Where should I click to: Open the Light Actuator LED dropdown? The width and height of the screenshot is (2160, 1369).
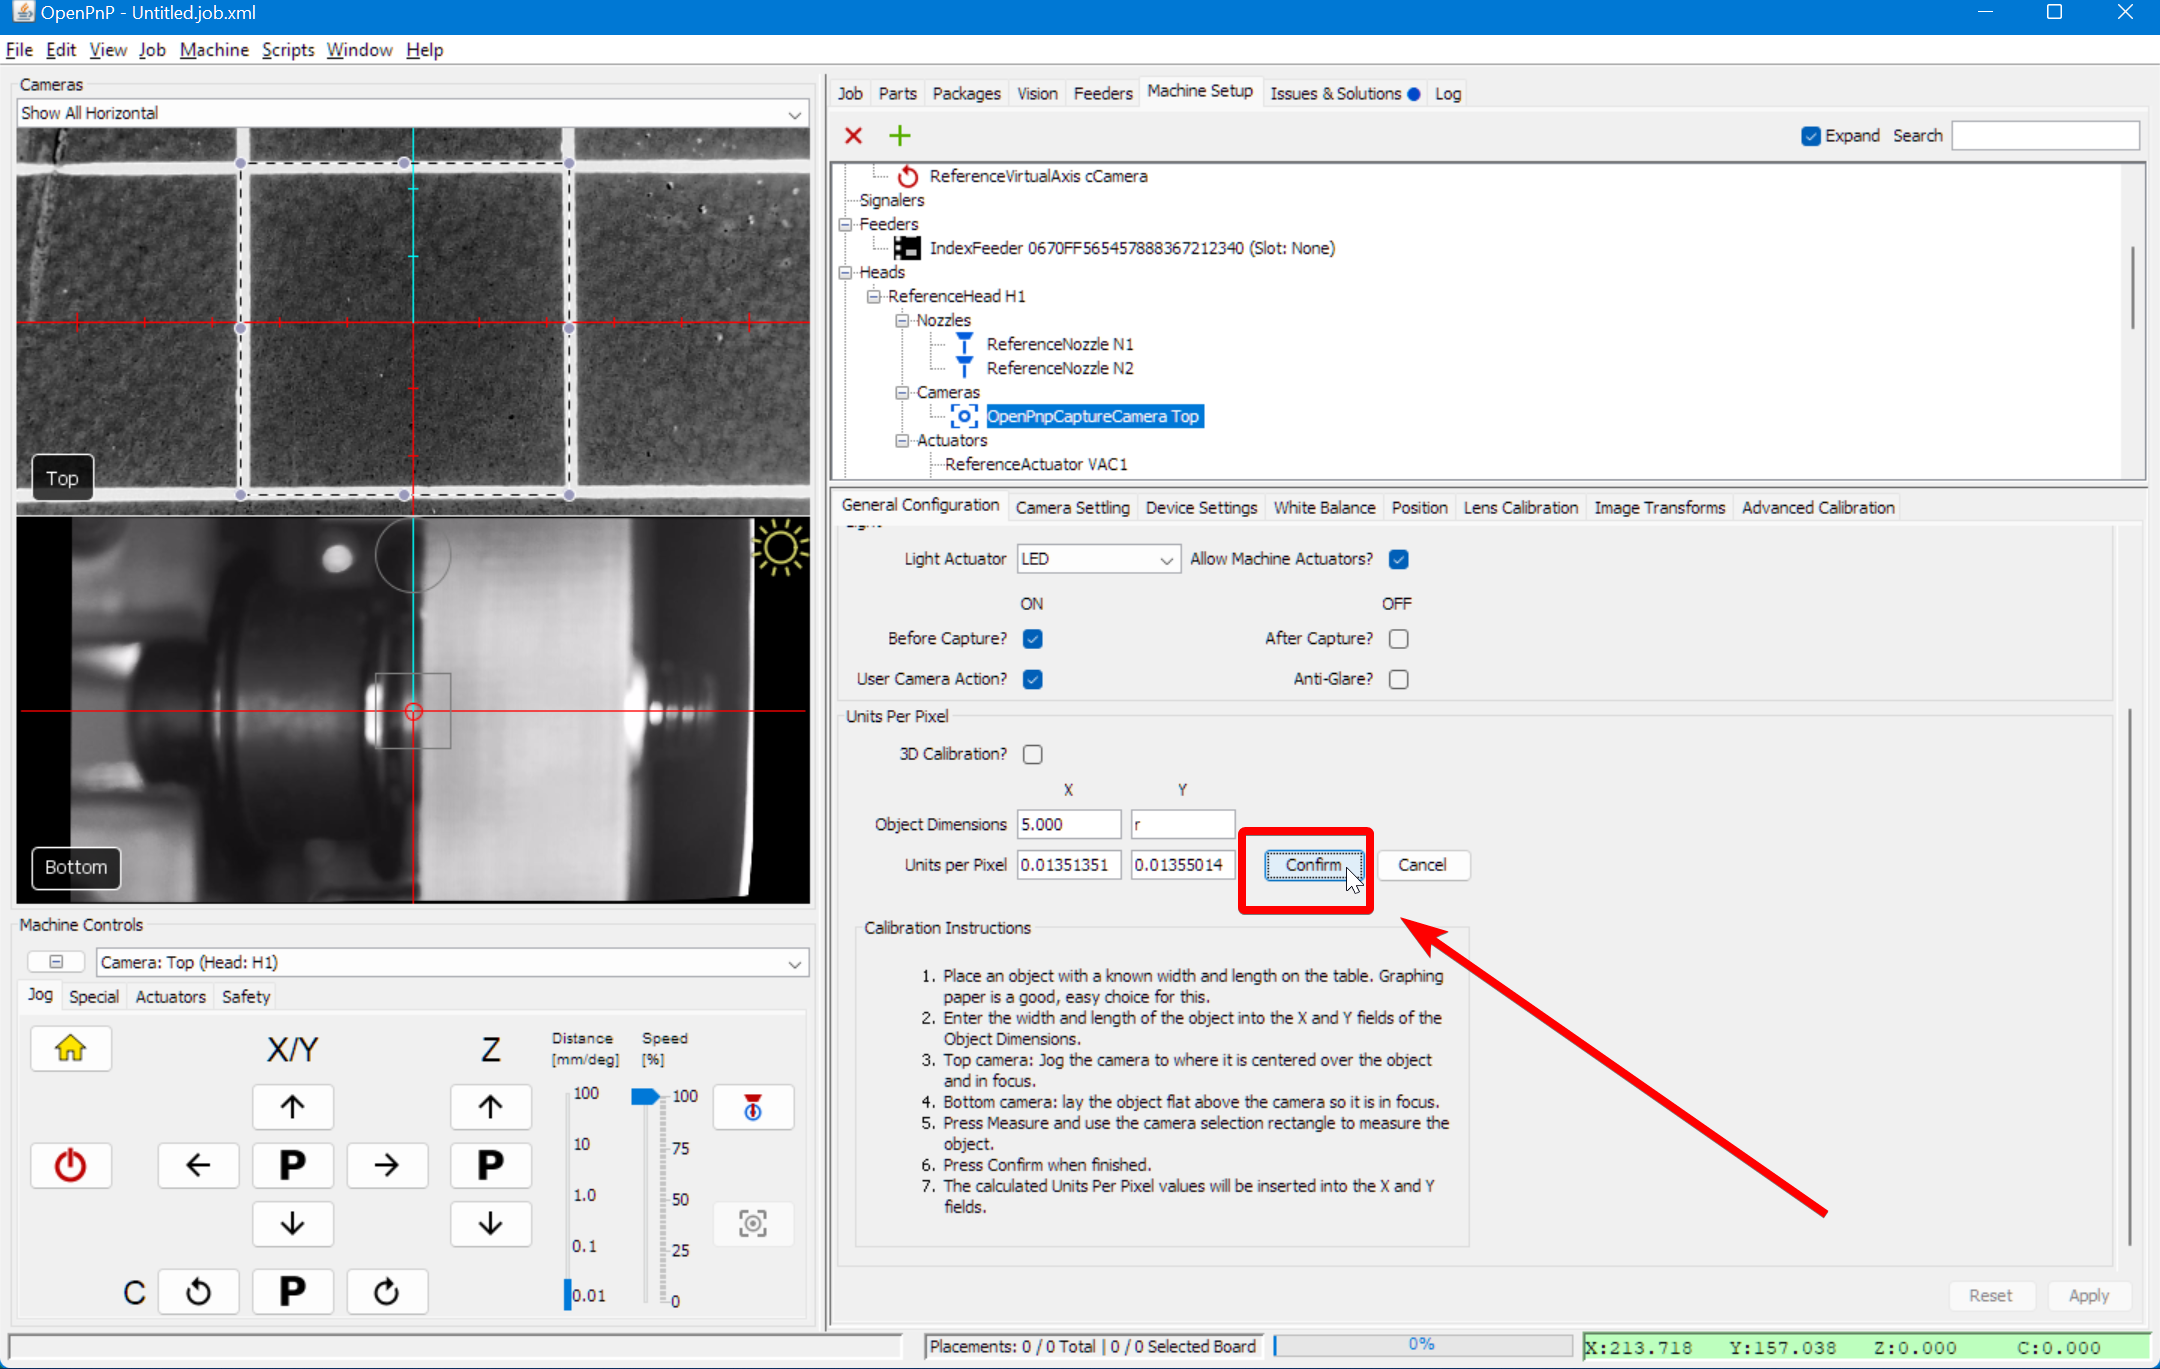click(x=1098, y=559)
